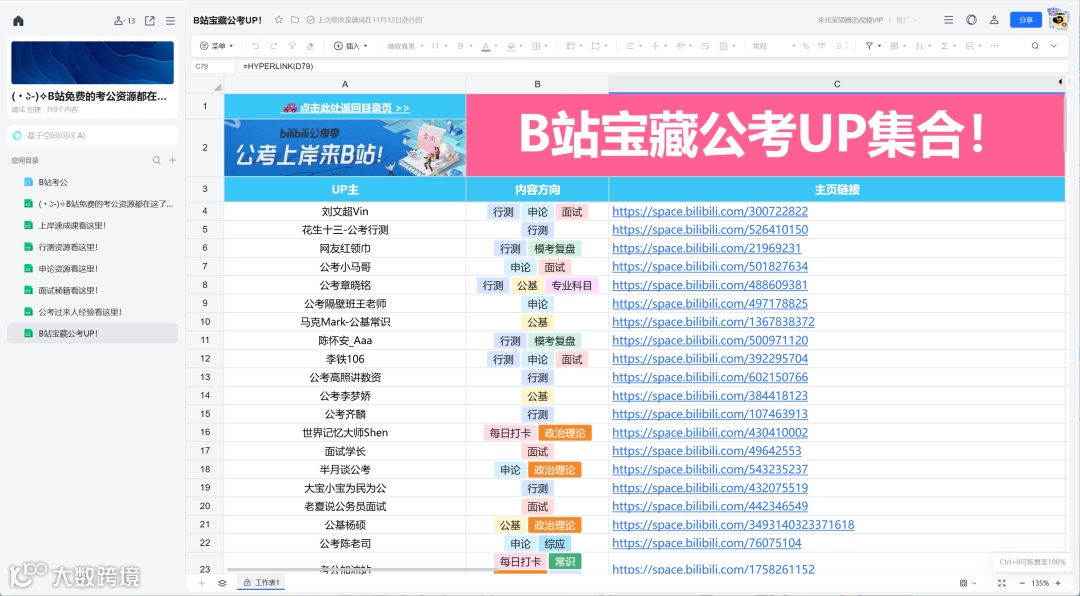
Task: Open number format dropdown 常规
Action: coord(773,46)
